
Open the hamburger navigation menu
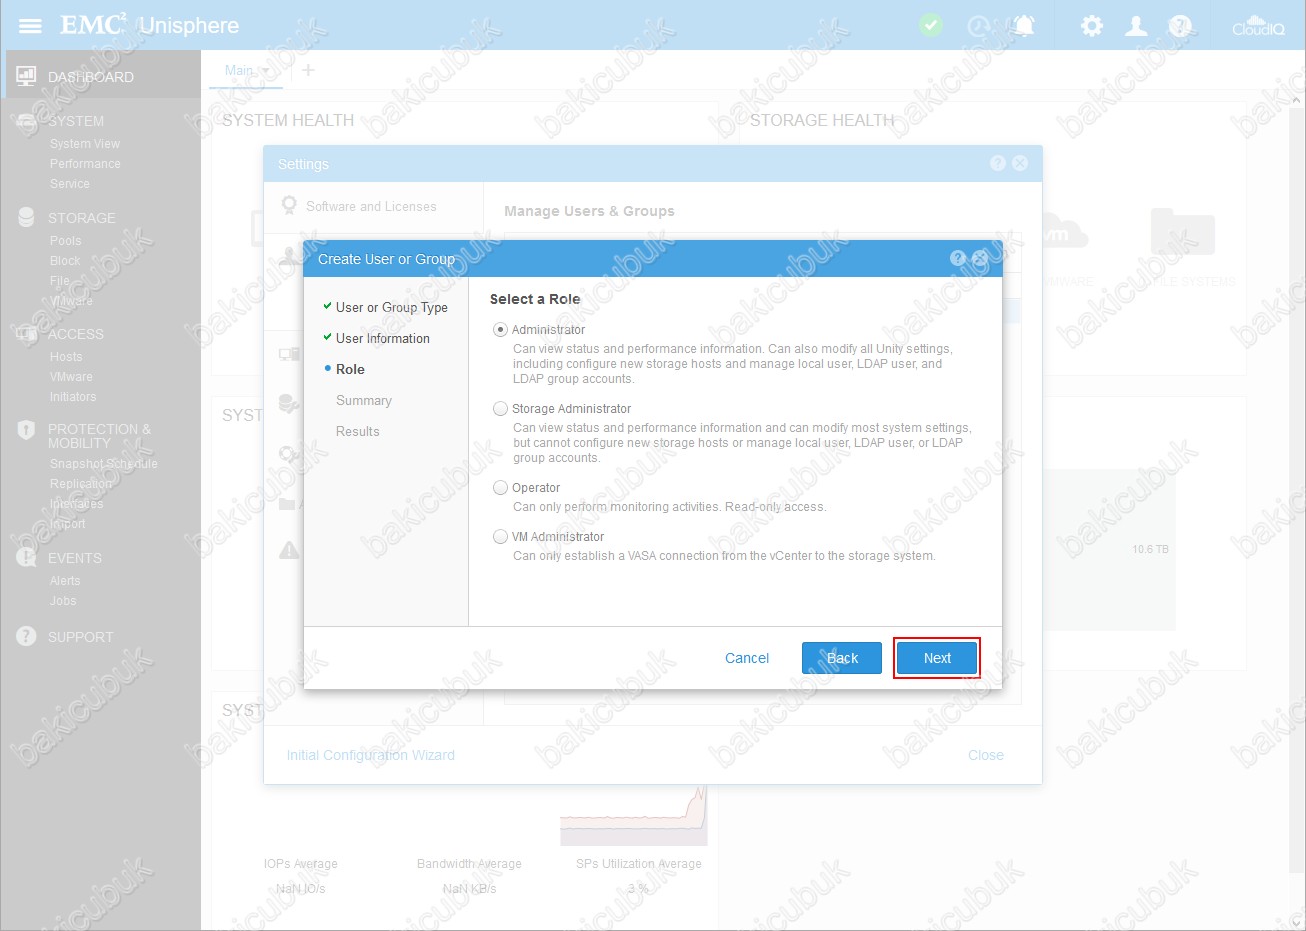31,25
